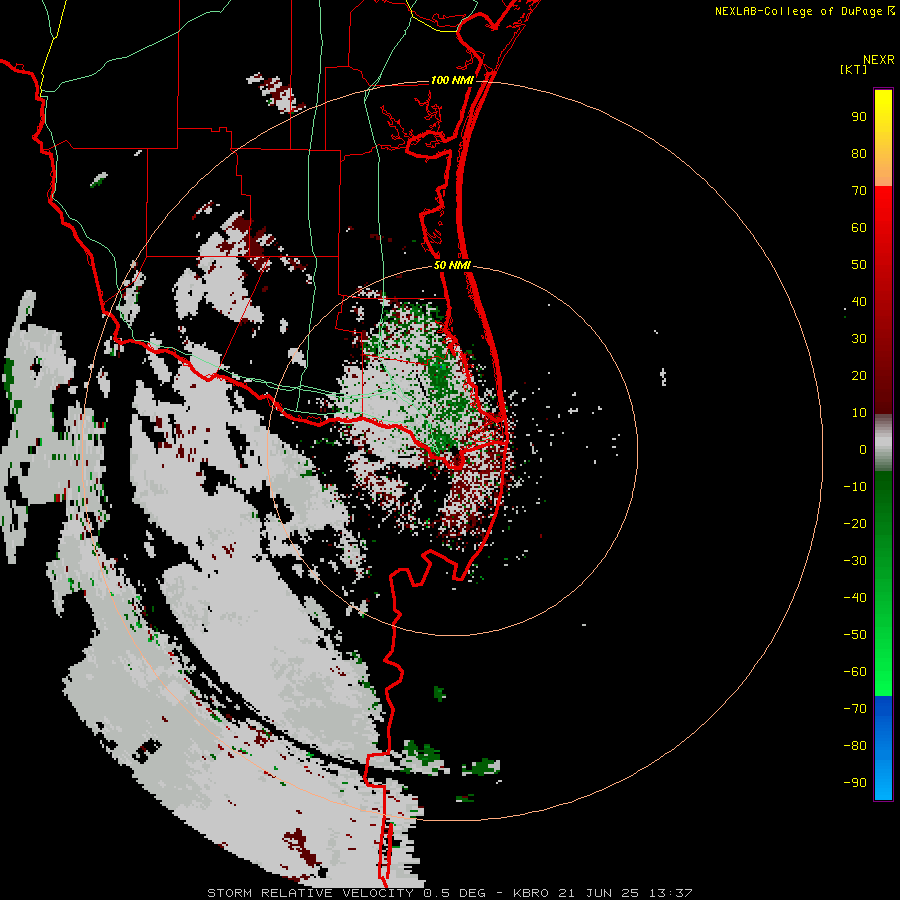Click the -70 value on the velocity scale
This screenshot has height=900, width=900.
pyautogui.click(x=855, y=709)
